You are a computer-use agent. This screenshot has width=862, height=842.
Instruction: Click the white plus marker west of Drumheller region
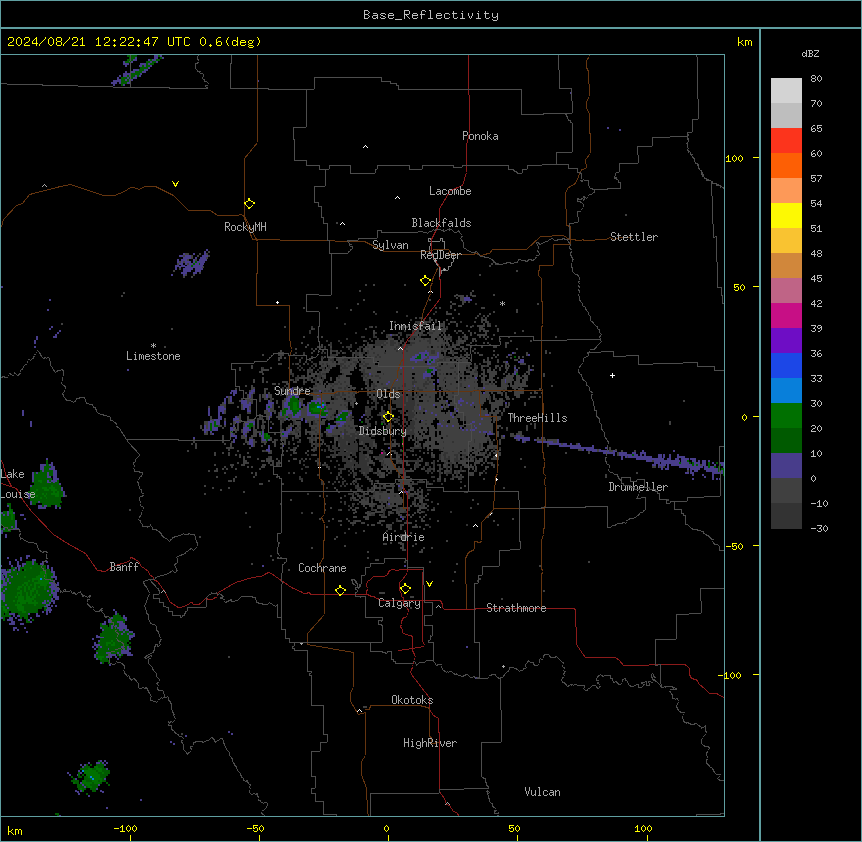click(612, 375)
